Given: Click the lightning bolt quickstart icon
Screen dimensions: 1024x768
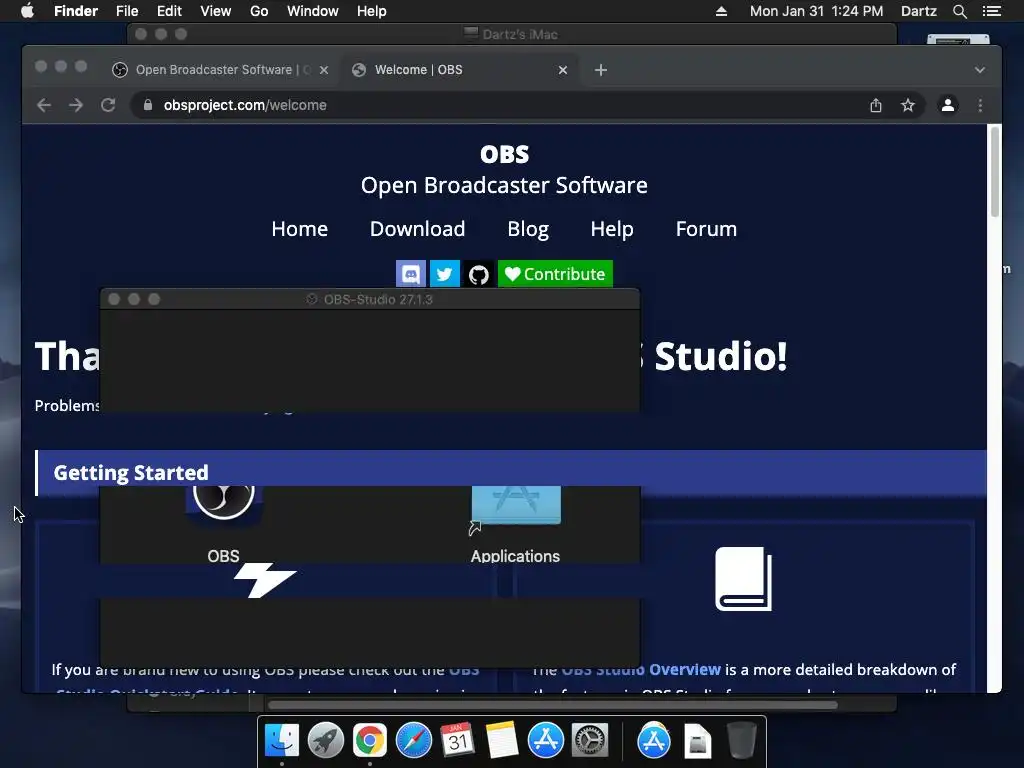Looking at the screenshot, I should (x=264, y=580).
